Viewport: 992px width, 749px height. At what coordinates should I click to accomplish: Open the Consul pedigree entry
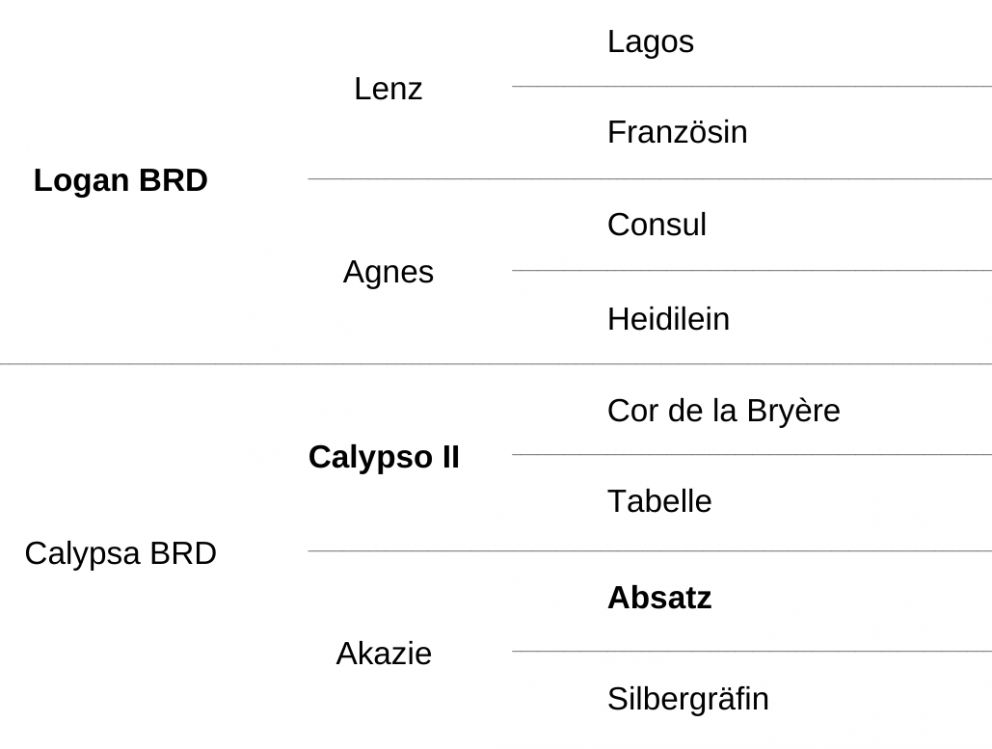[657, 225]
